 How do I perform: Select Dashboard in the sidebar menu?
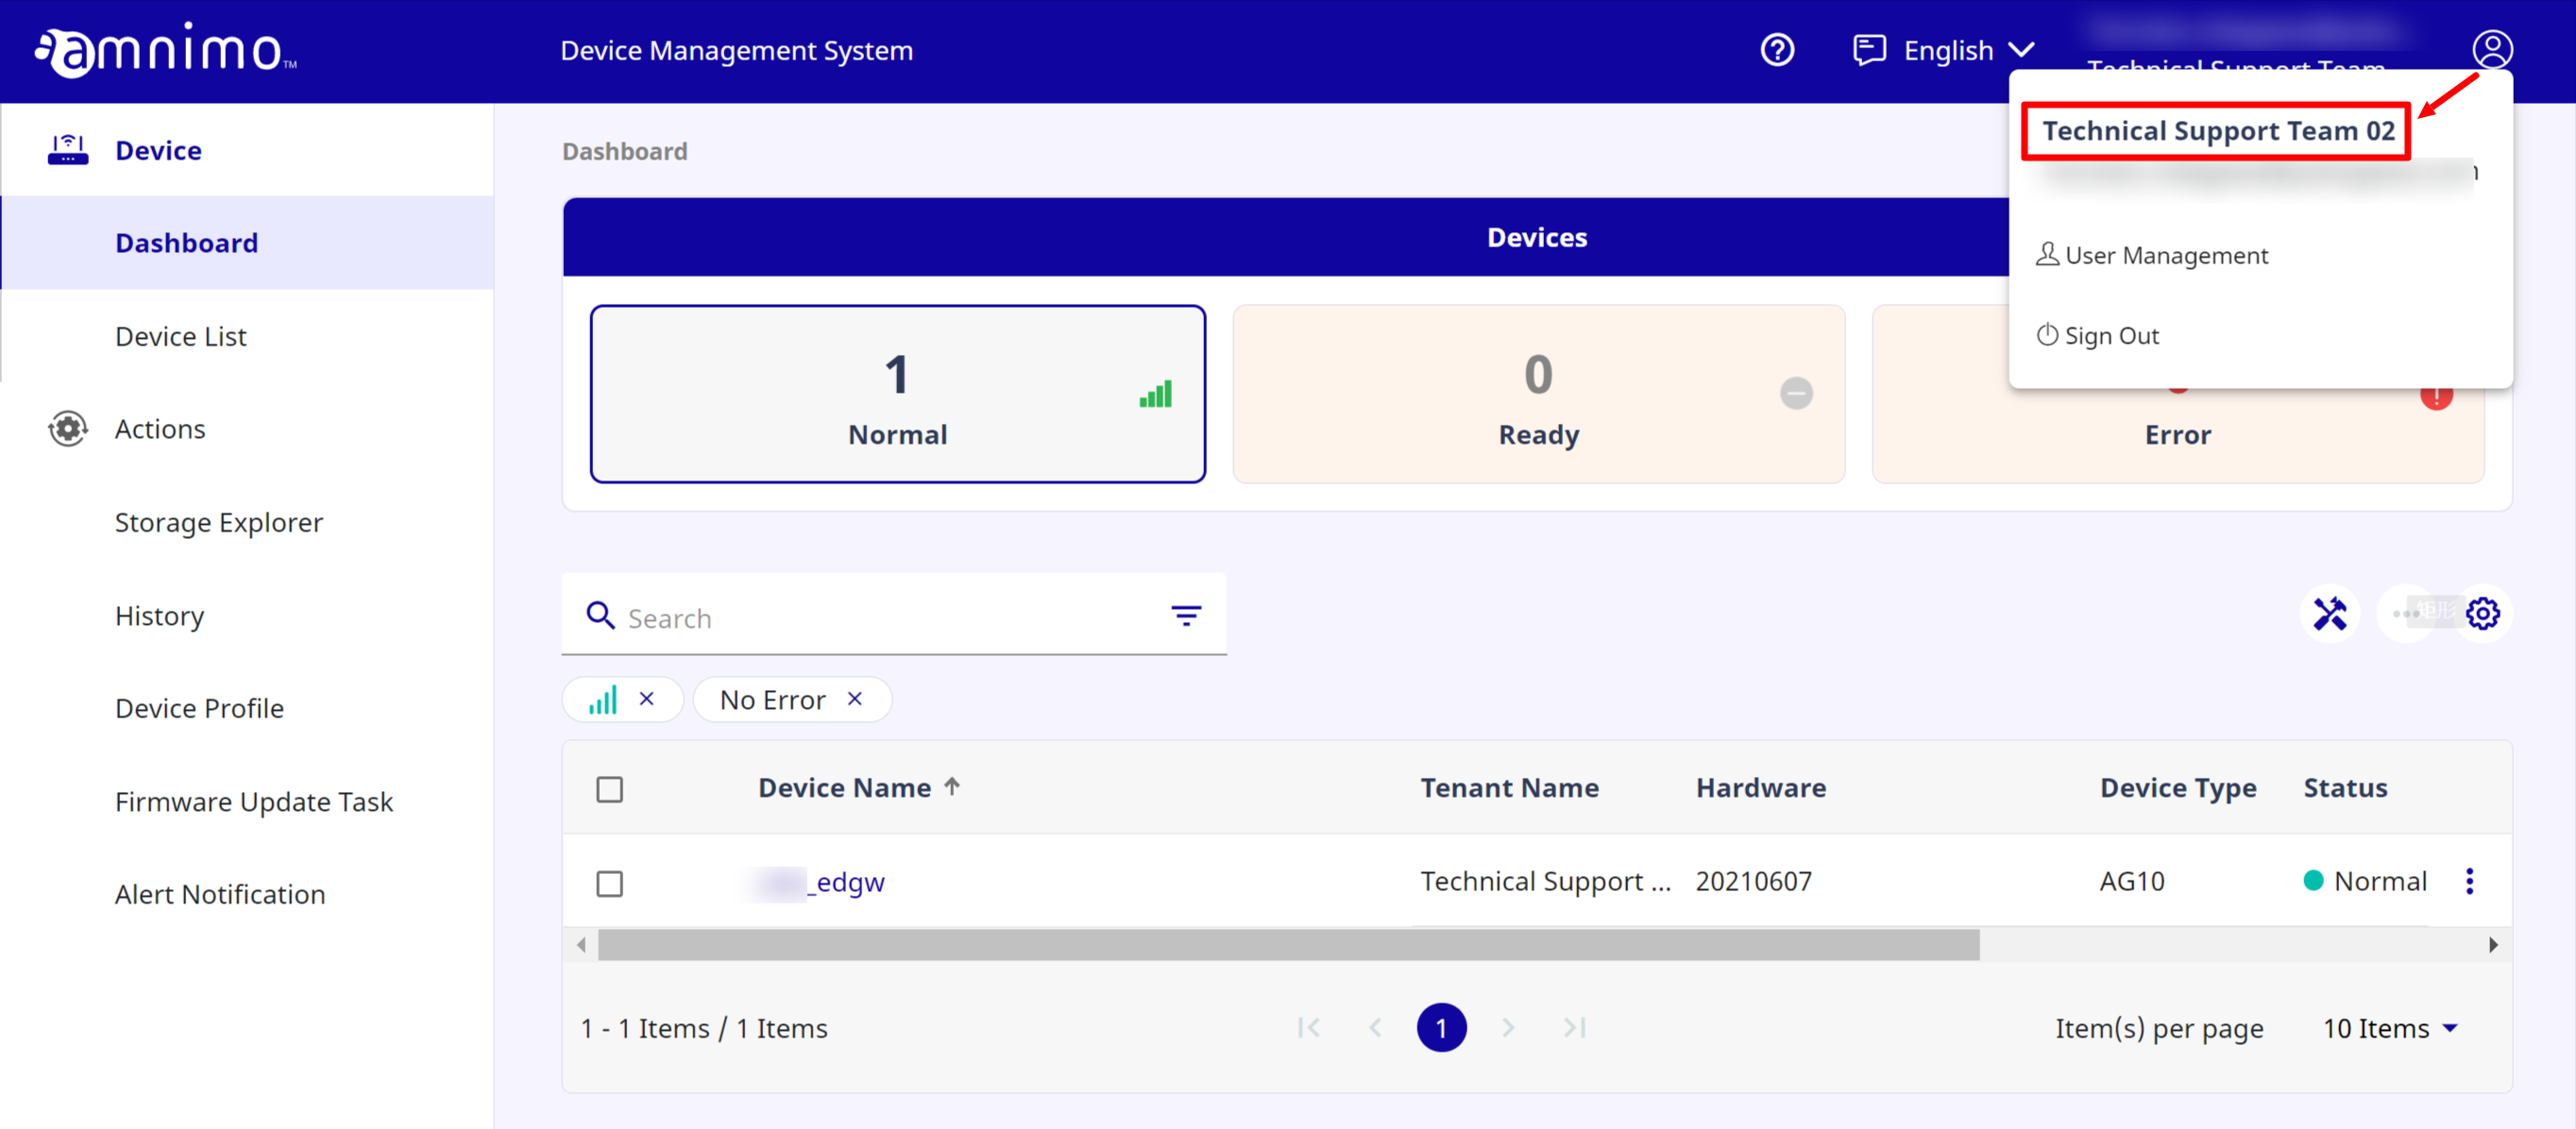click(x=186, y=242)
